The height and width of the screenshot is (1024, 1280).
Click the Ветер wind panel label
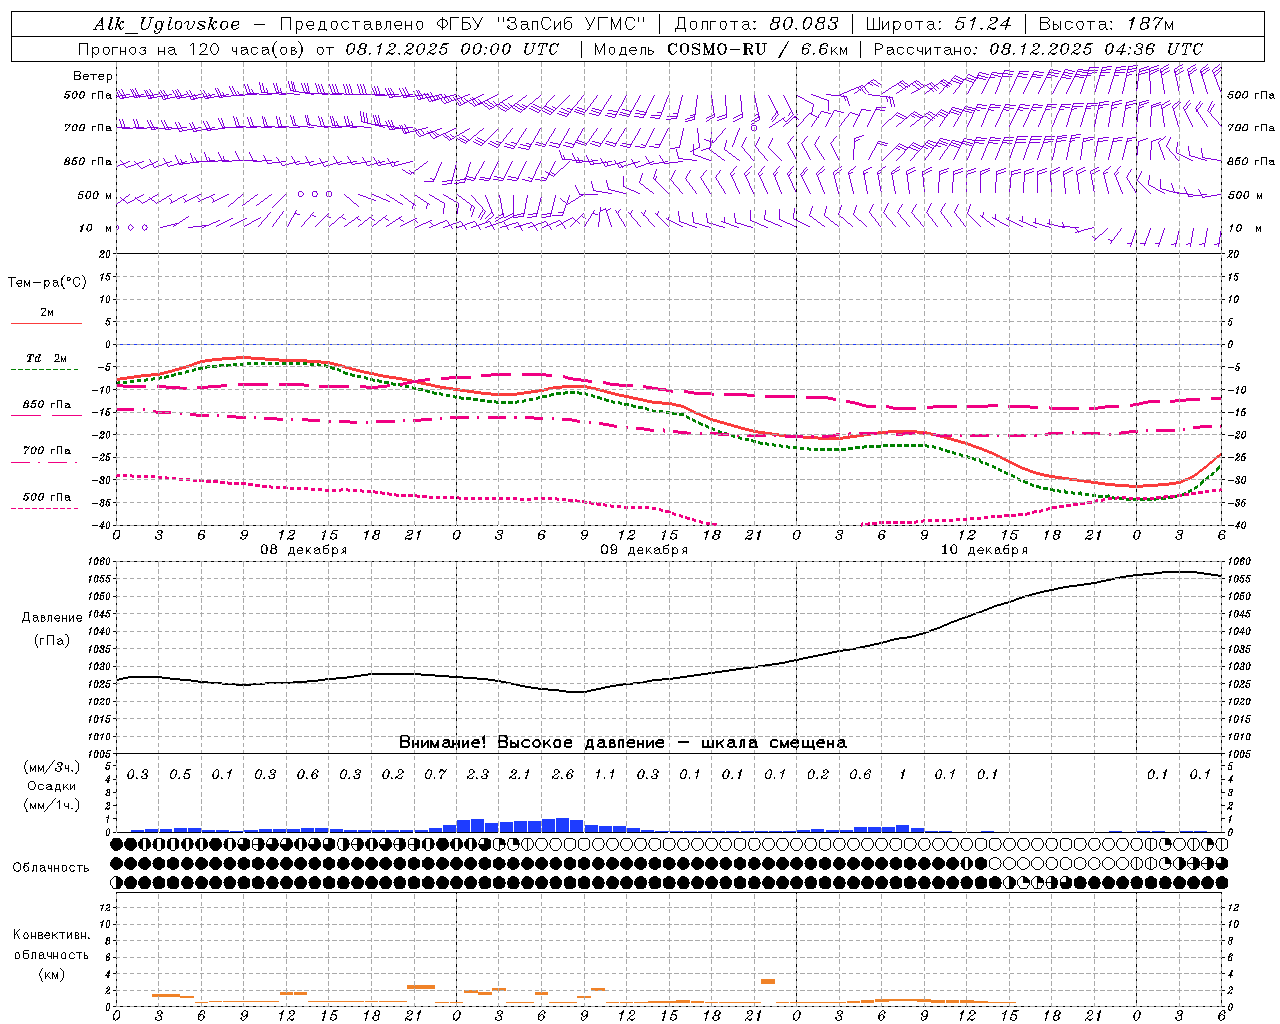(93, 76)
